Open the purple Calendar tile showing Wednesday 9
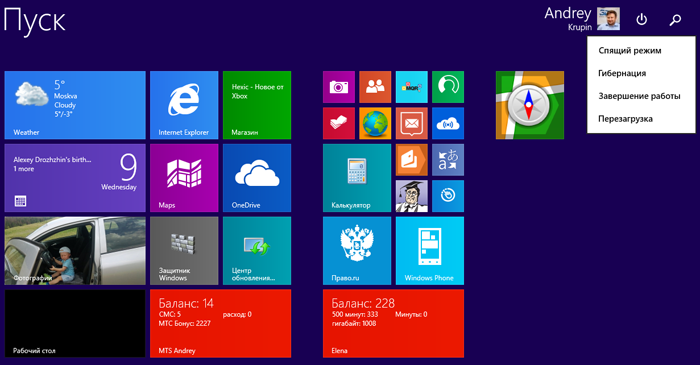 [x=75, y=178]
